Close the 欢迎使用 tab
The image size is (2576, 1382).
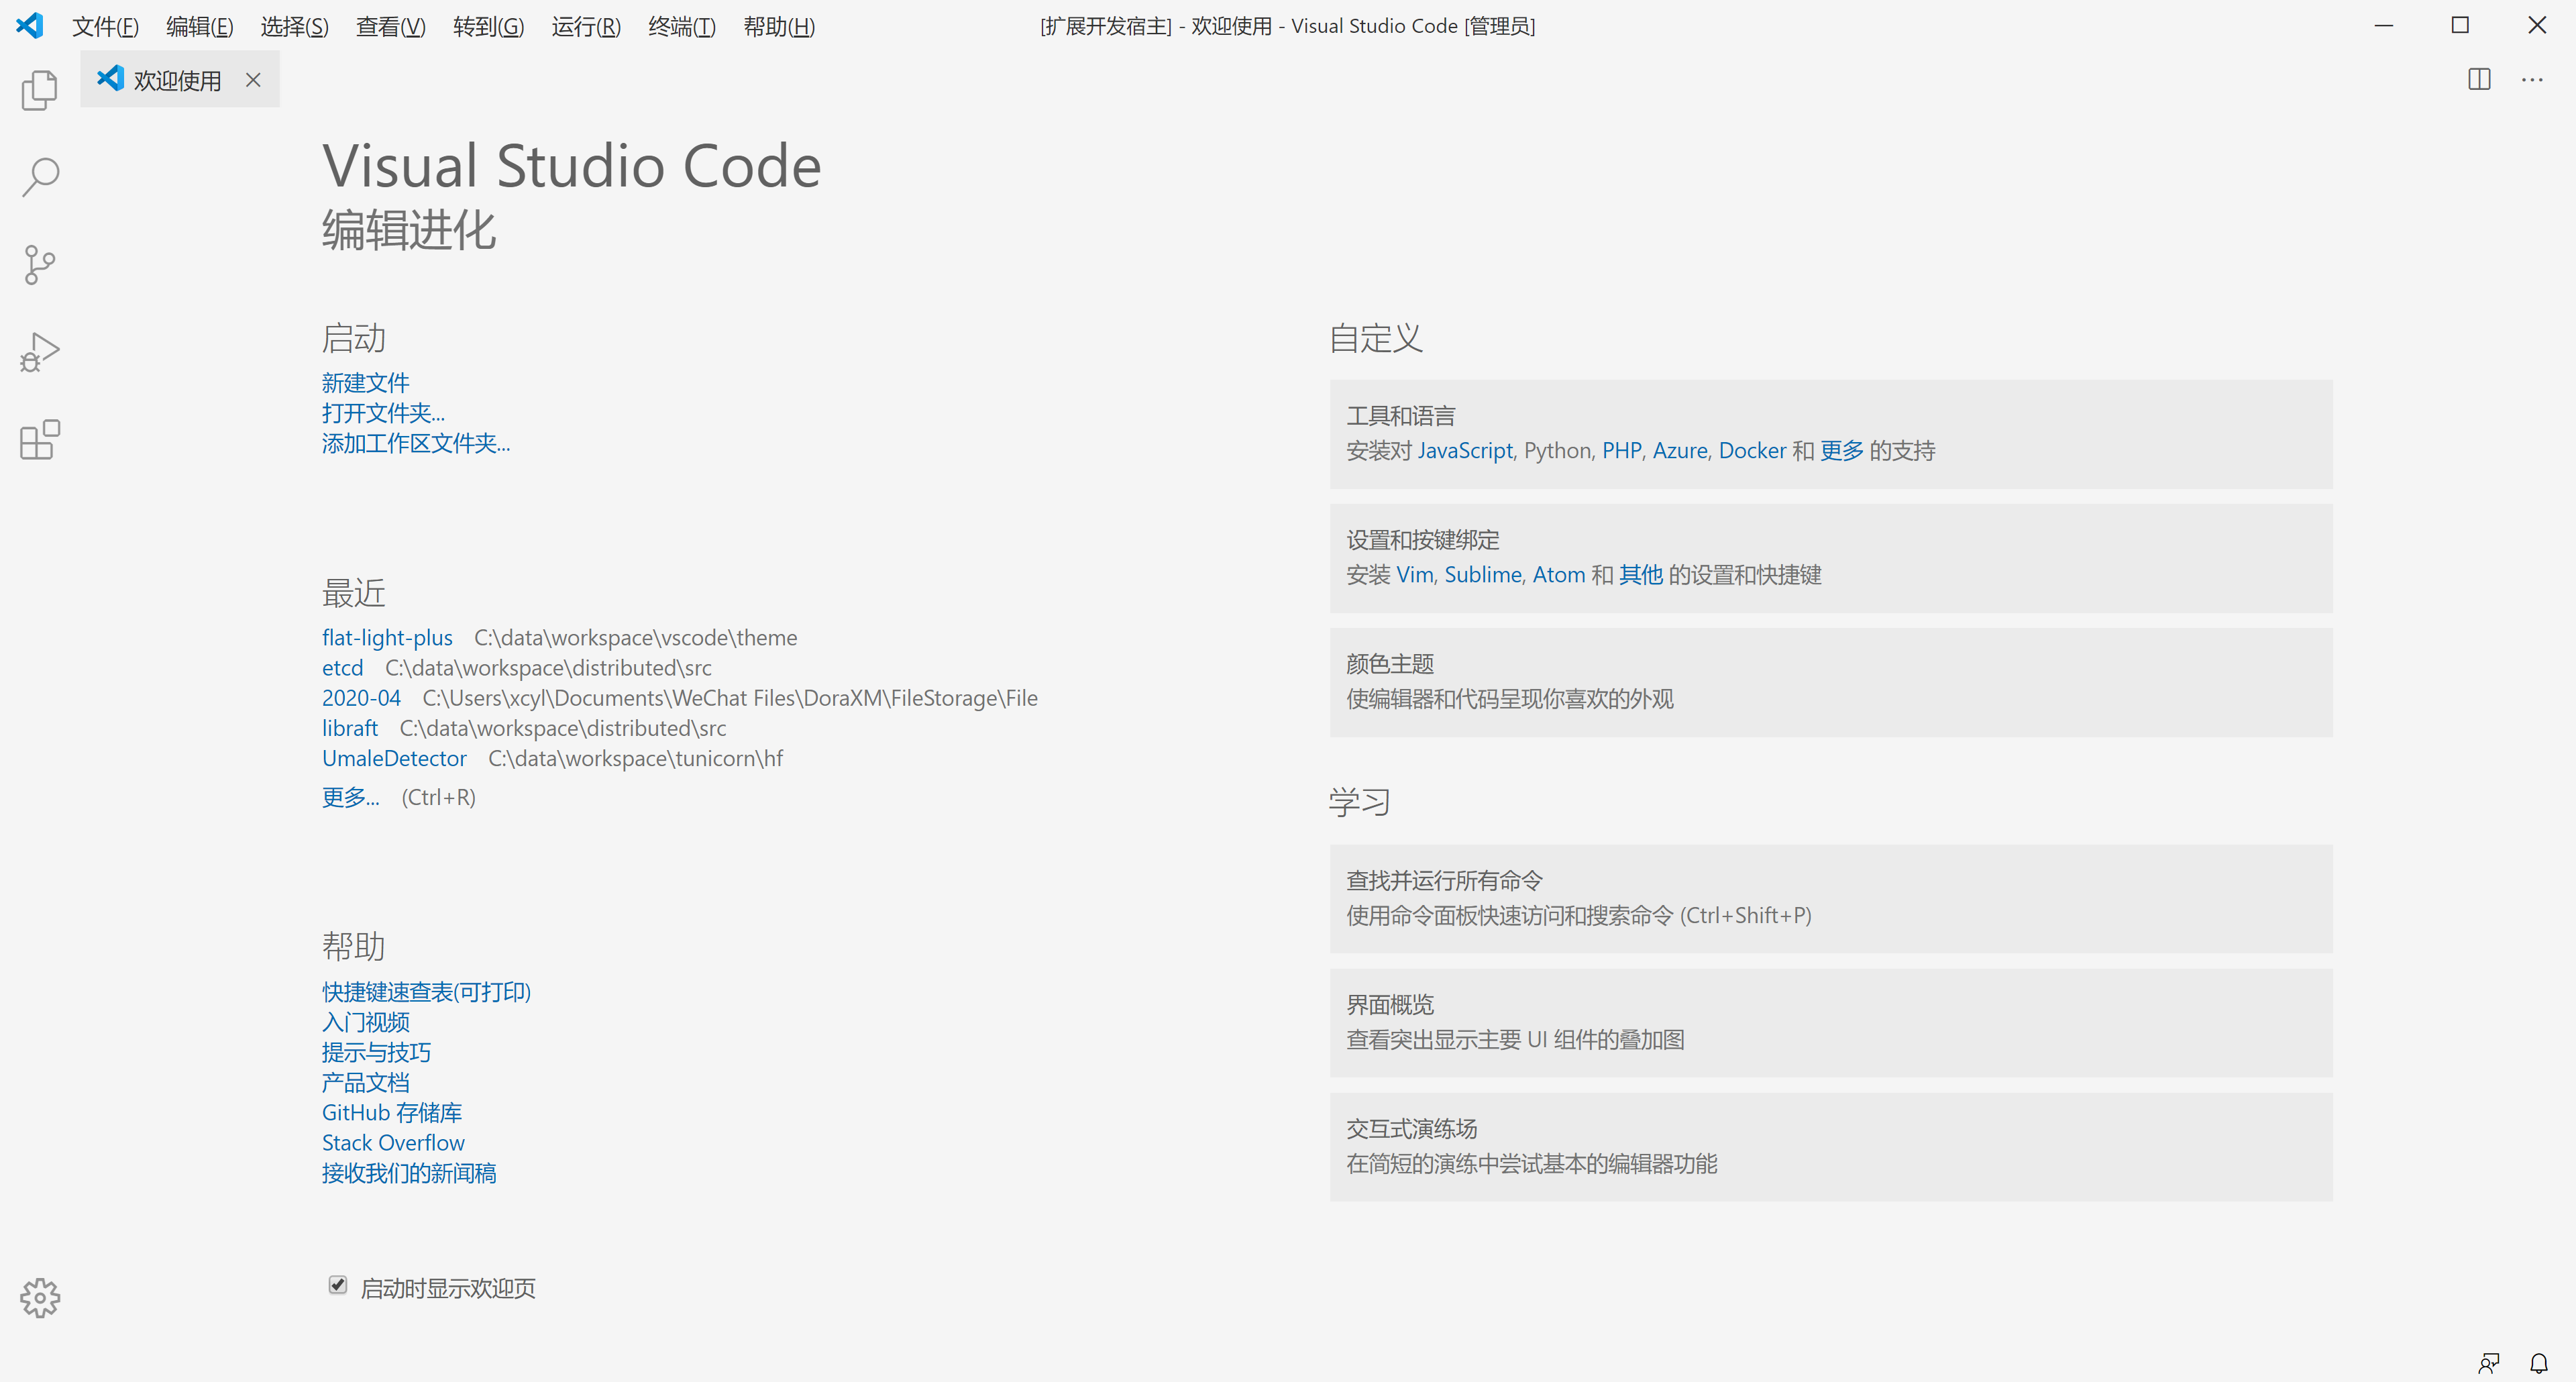(253, 80)
